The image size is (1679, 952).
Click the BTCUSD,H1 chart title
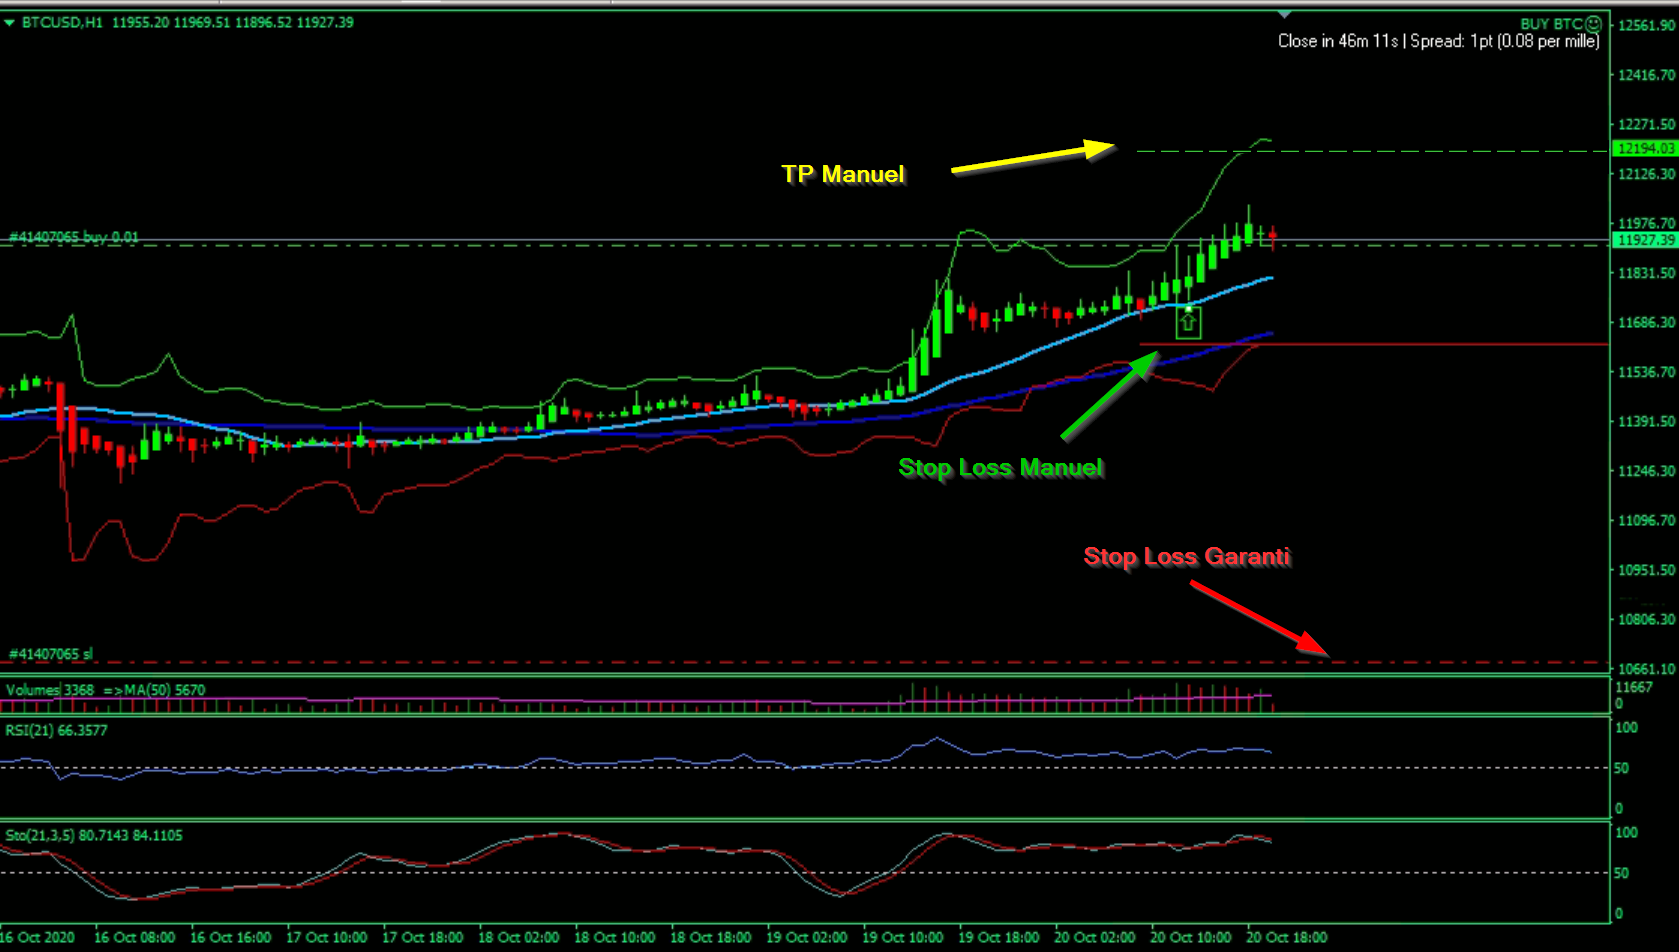(x=62, y=22)
